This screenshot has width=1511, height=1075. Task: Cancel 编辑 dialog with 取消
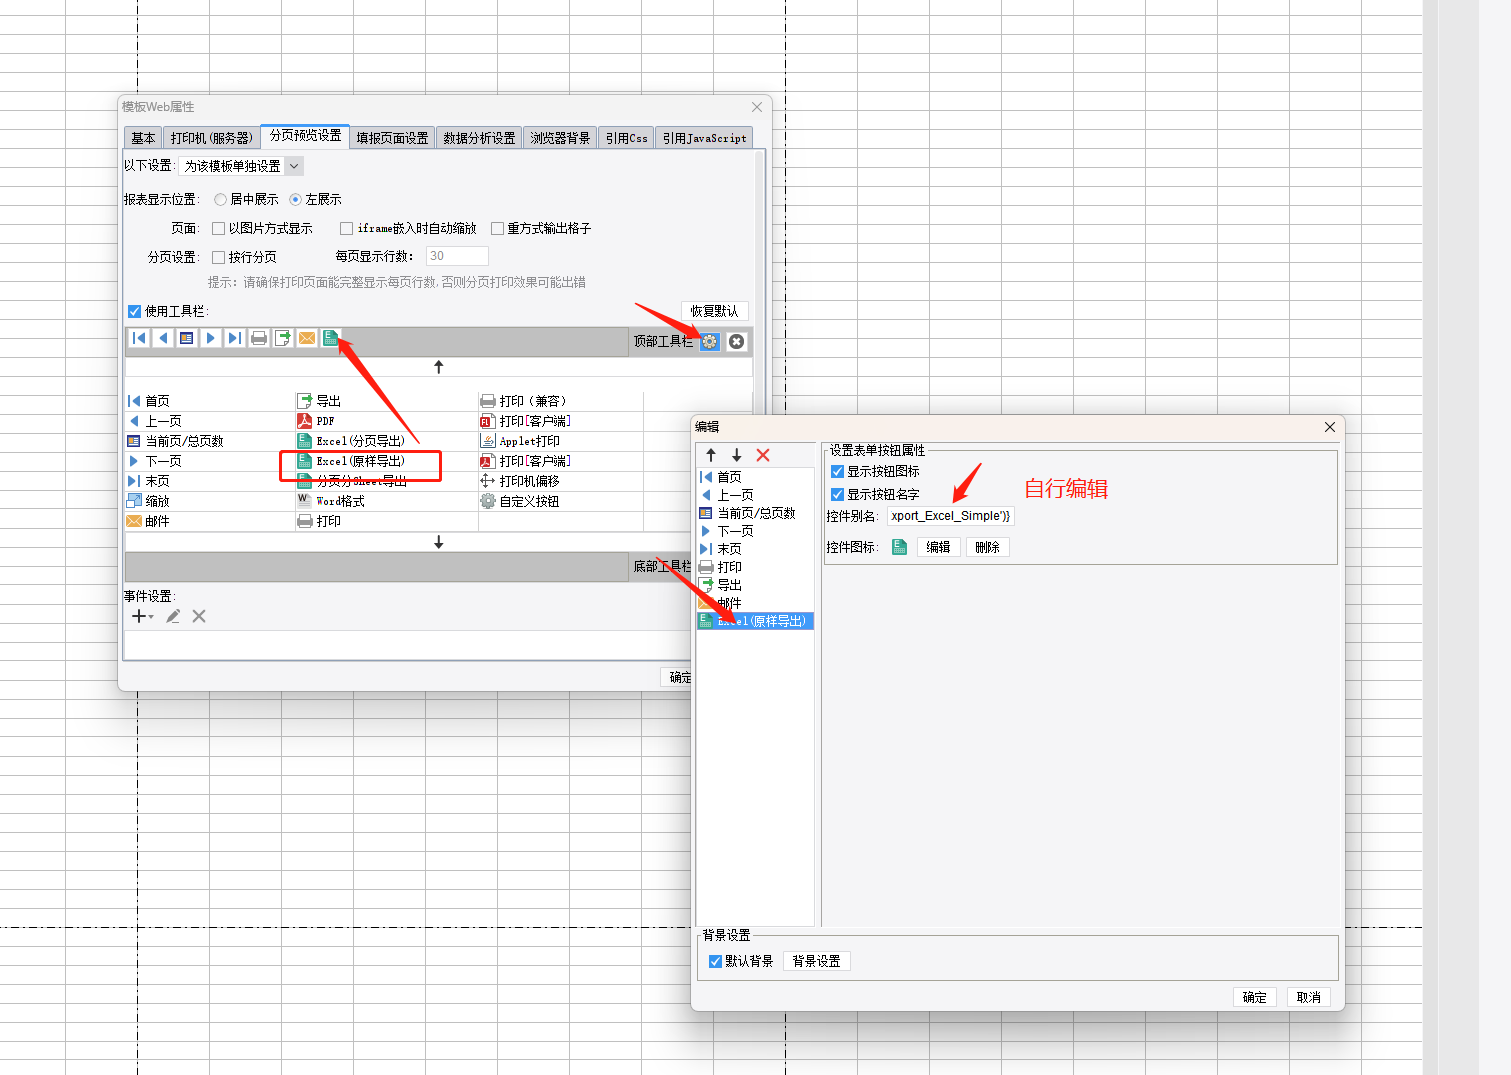1308,997
